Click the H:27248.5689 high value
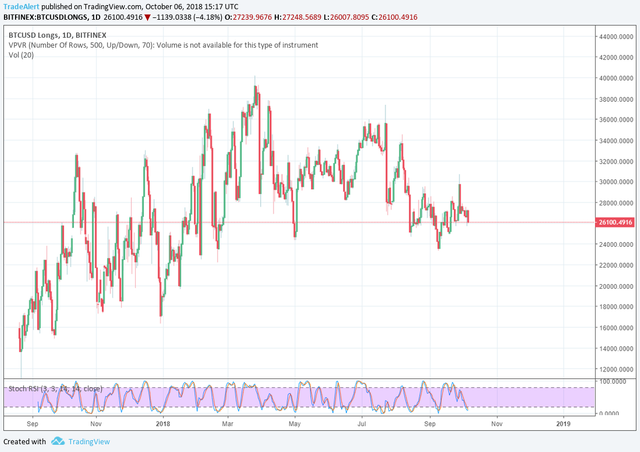The height and width of the screenshot is (452, 640). [298, 17]
